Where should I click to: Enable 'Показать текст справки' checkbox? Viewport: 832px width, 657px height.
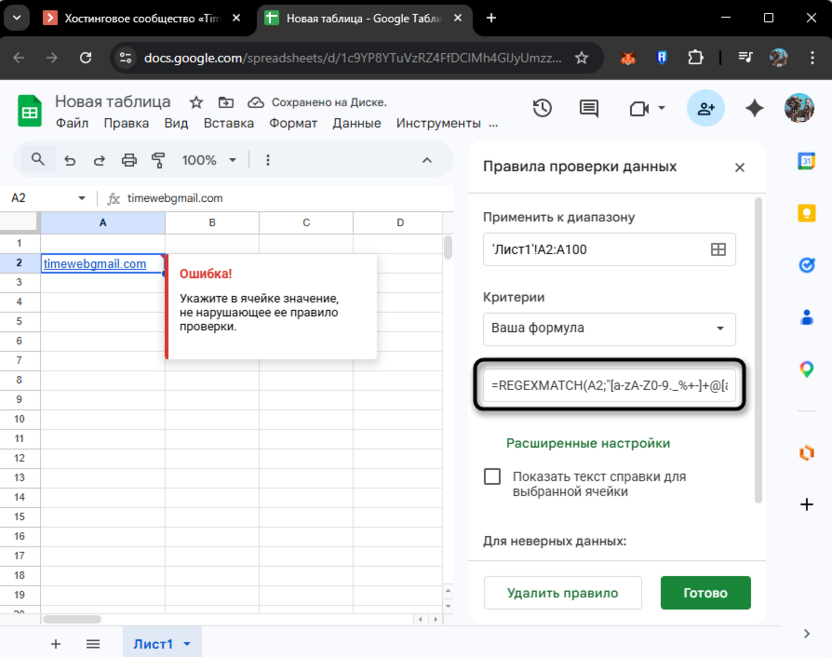point(492,476)
